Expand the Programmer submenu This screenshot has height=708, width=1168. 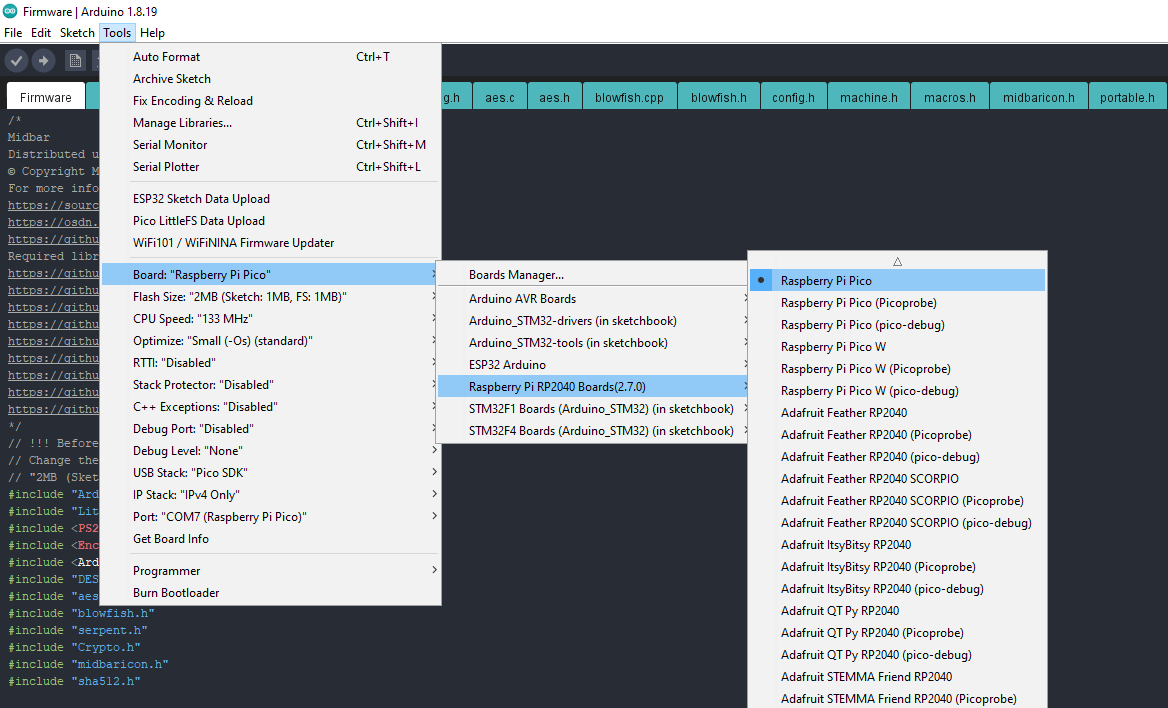(271, 571)
